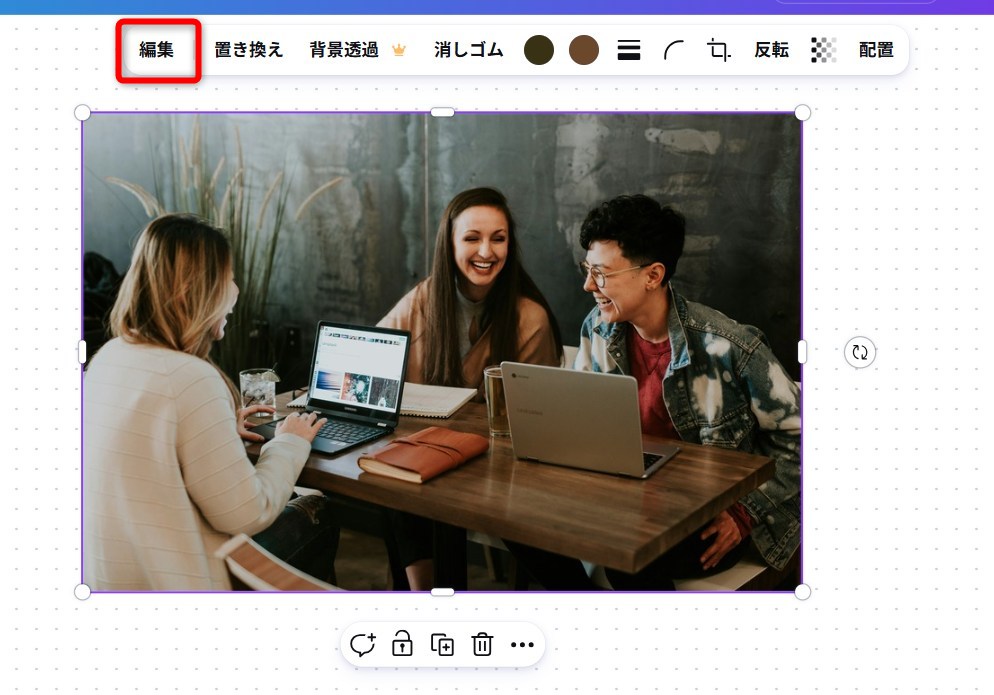Screen dimensions: 994x695
Task: Pick the dark olive color swatch
Action: 539,49
